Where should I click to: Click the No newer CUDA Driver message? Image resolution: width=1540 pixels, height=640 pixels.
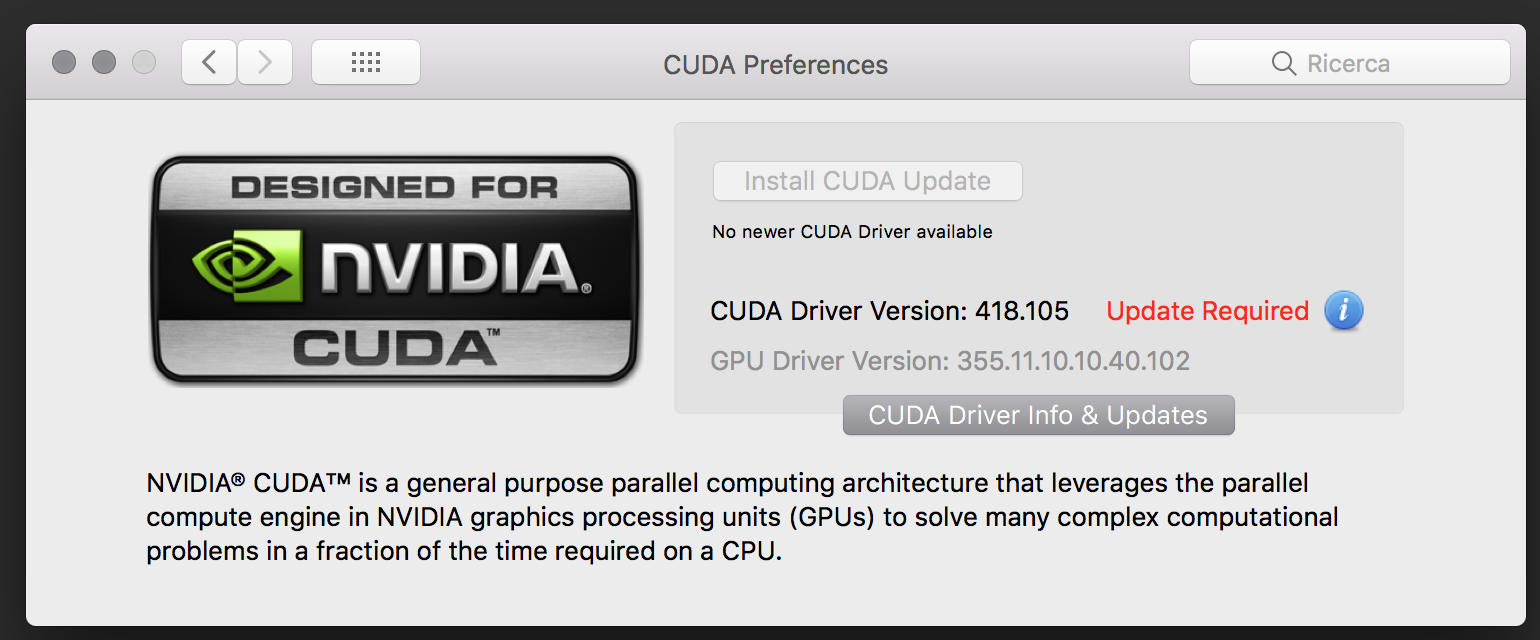point(852,232)
